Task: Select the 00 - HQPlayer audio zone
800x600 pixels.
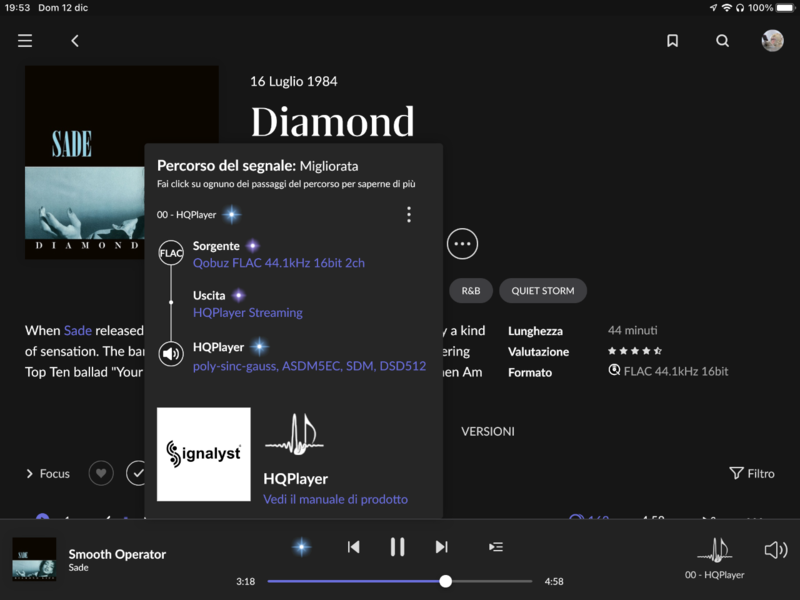Action: 714,558
